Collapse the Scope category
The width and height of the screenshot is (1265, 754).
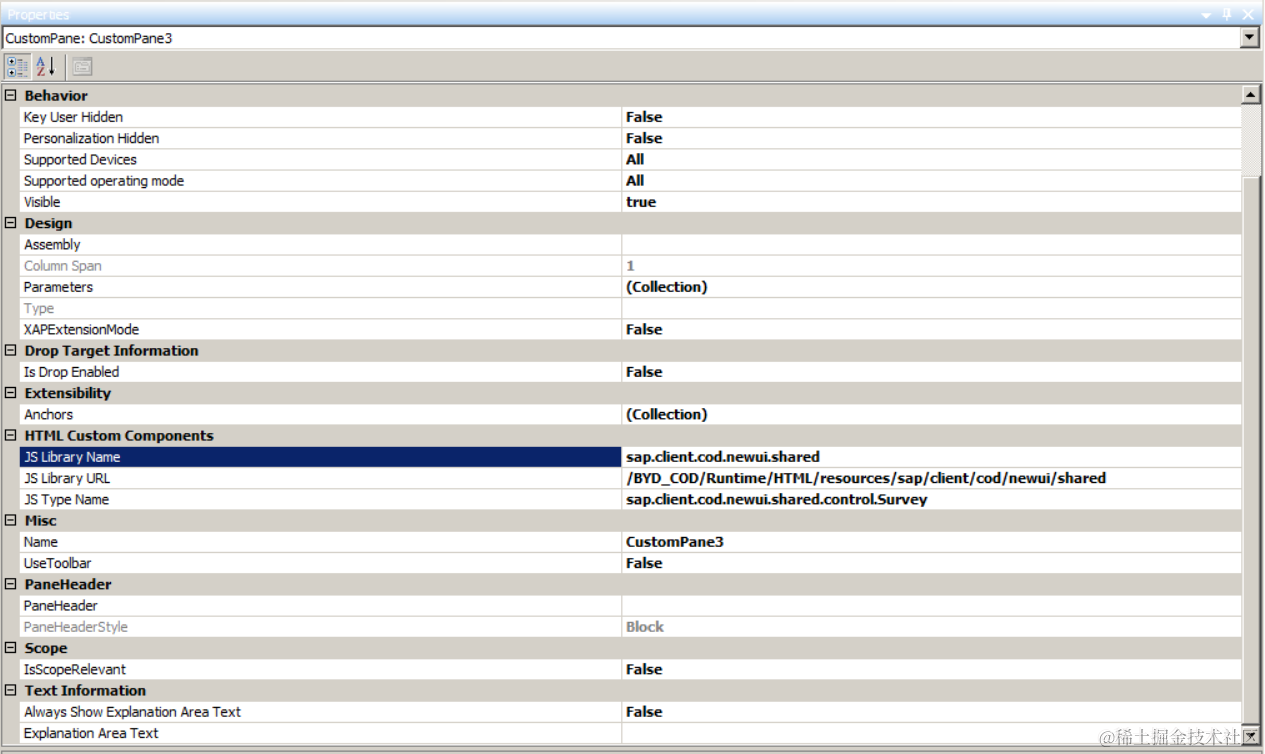12,648
